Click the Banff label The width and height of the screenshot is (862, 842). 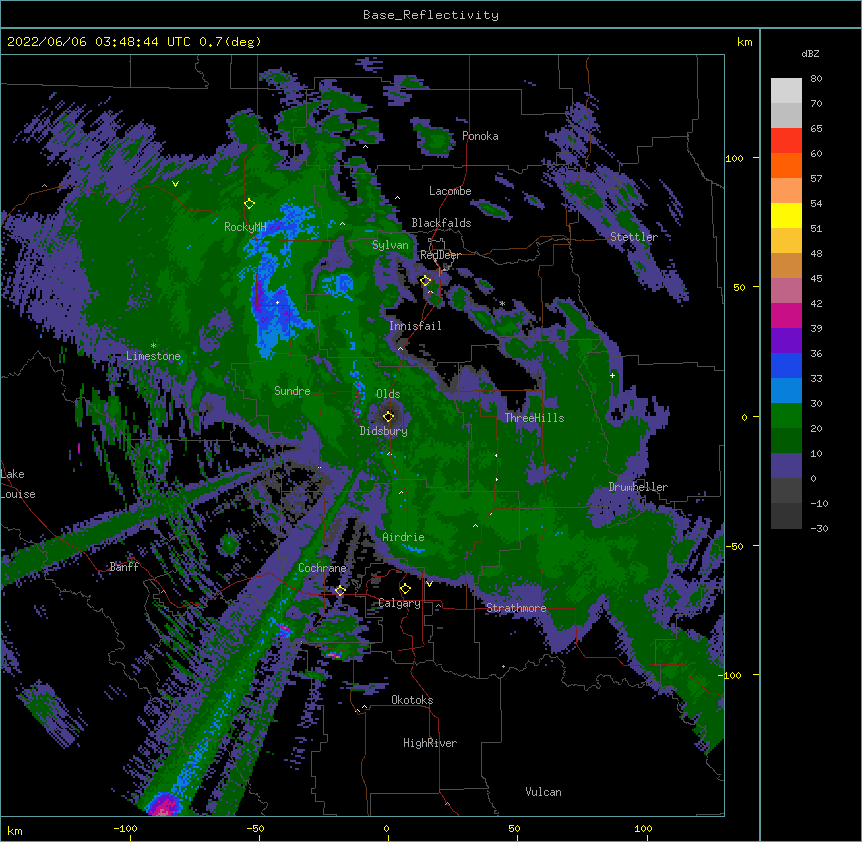(x=124, y=567)
